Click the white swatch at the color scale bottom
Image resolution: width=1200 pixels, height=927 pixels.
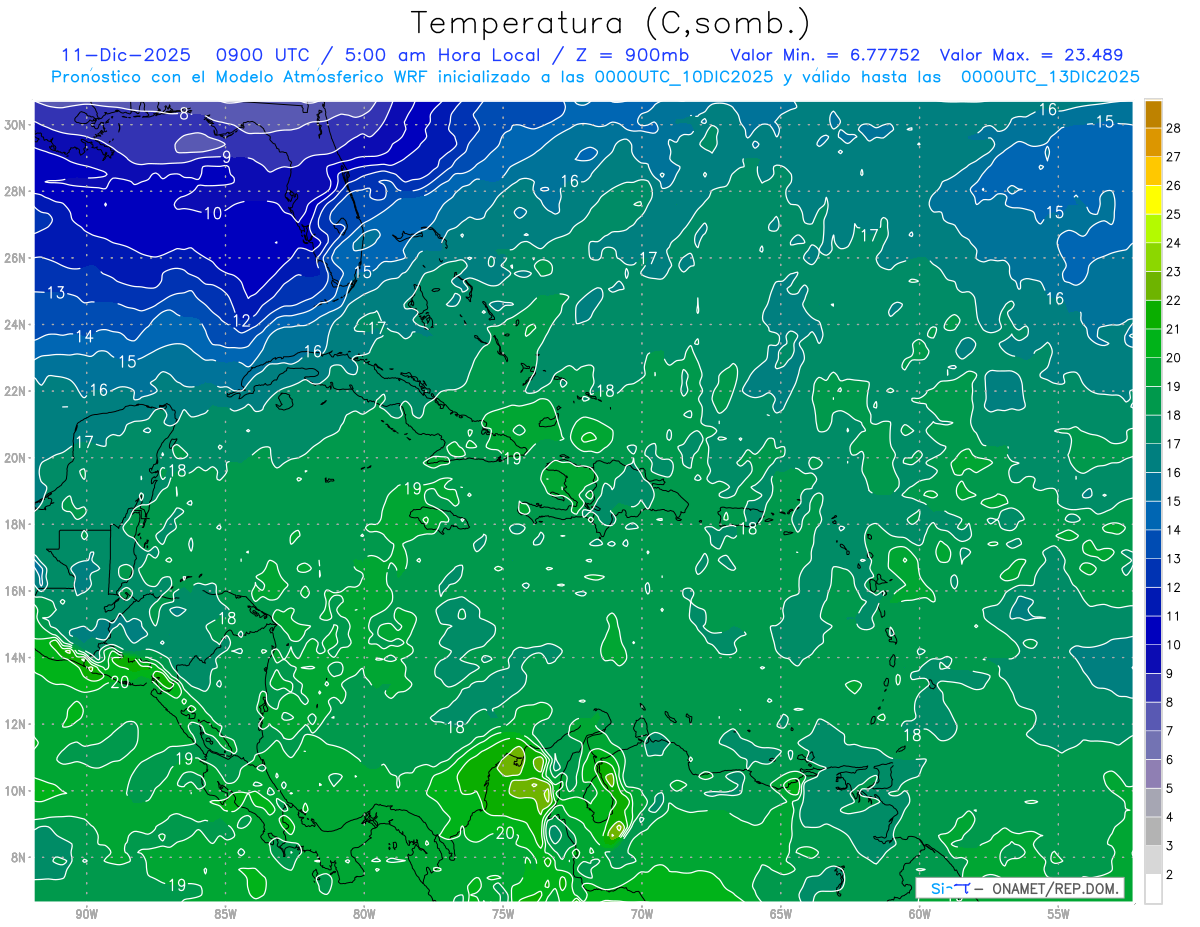1154,889
